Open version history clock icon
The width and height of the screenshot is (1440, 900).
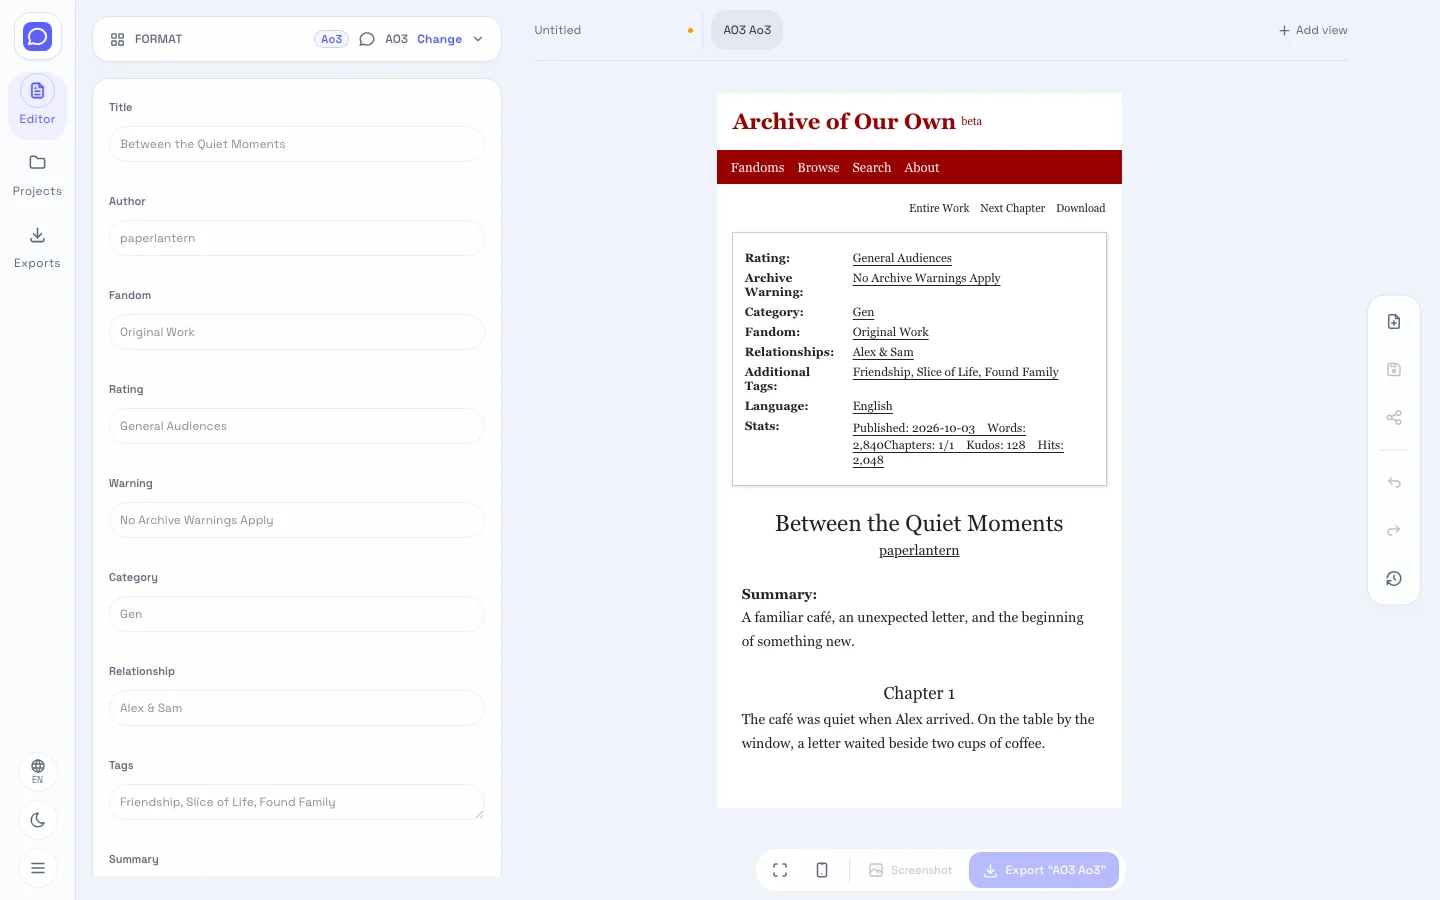[x=1394, y=579]
